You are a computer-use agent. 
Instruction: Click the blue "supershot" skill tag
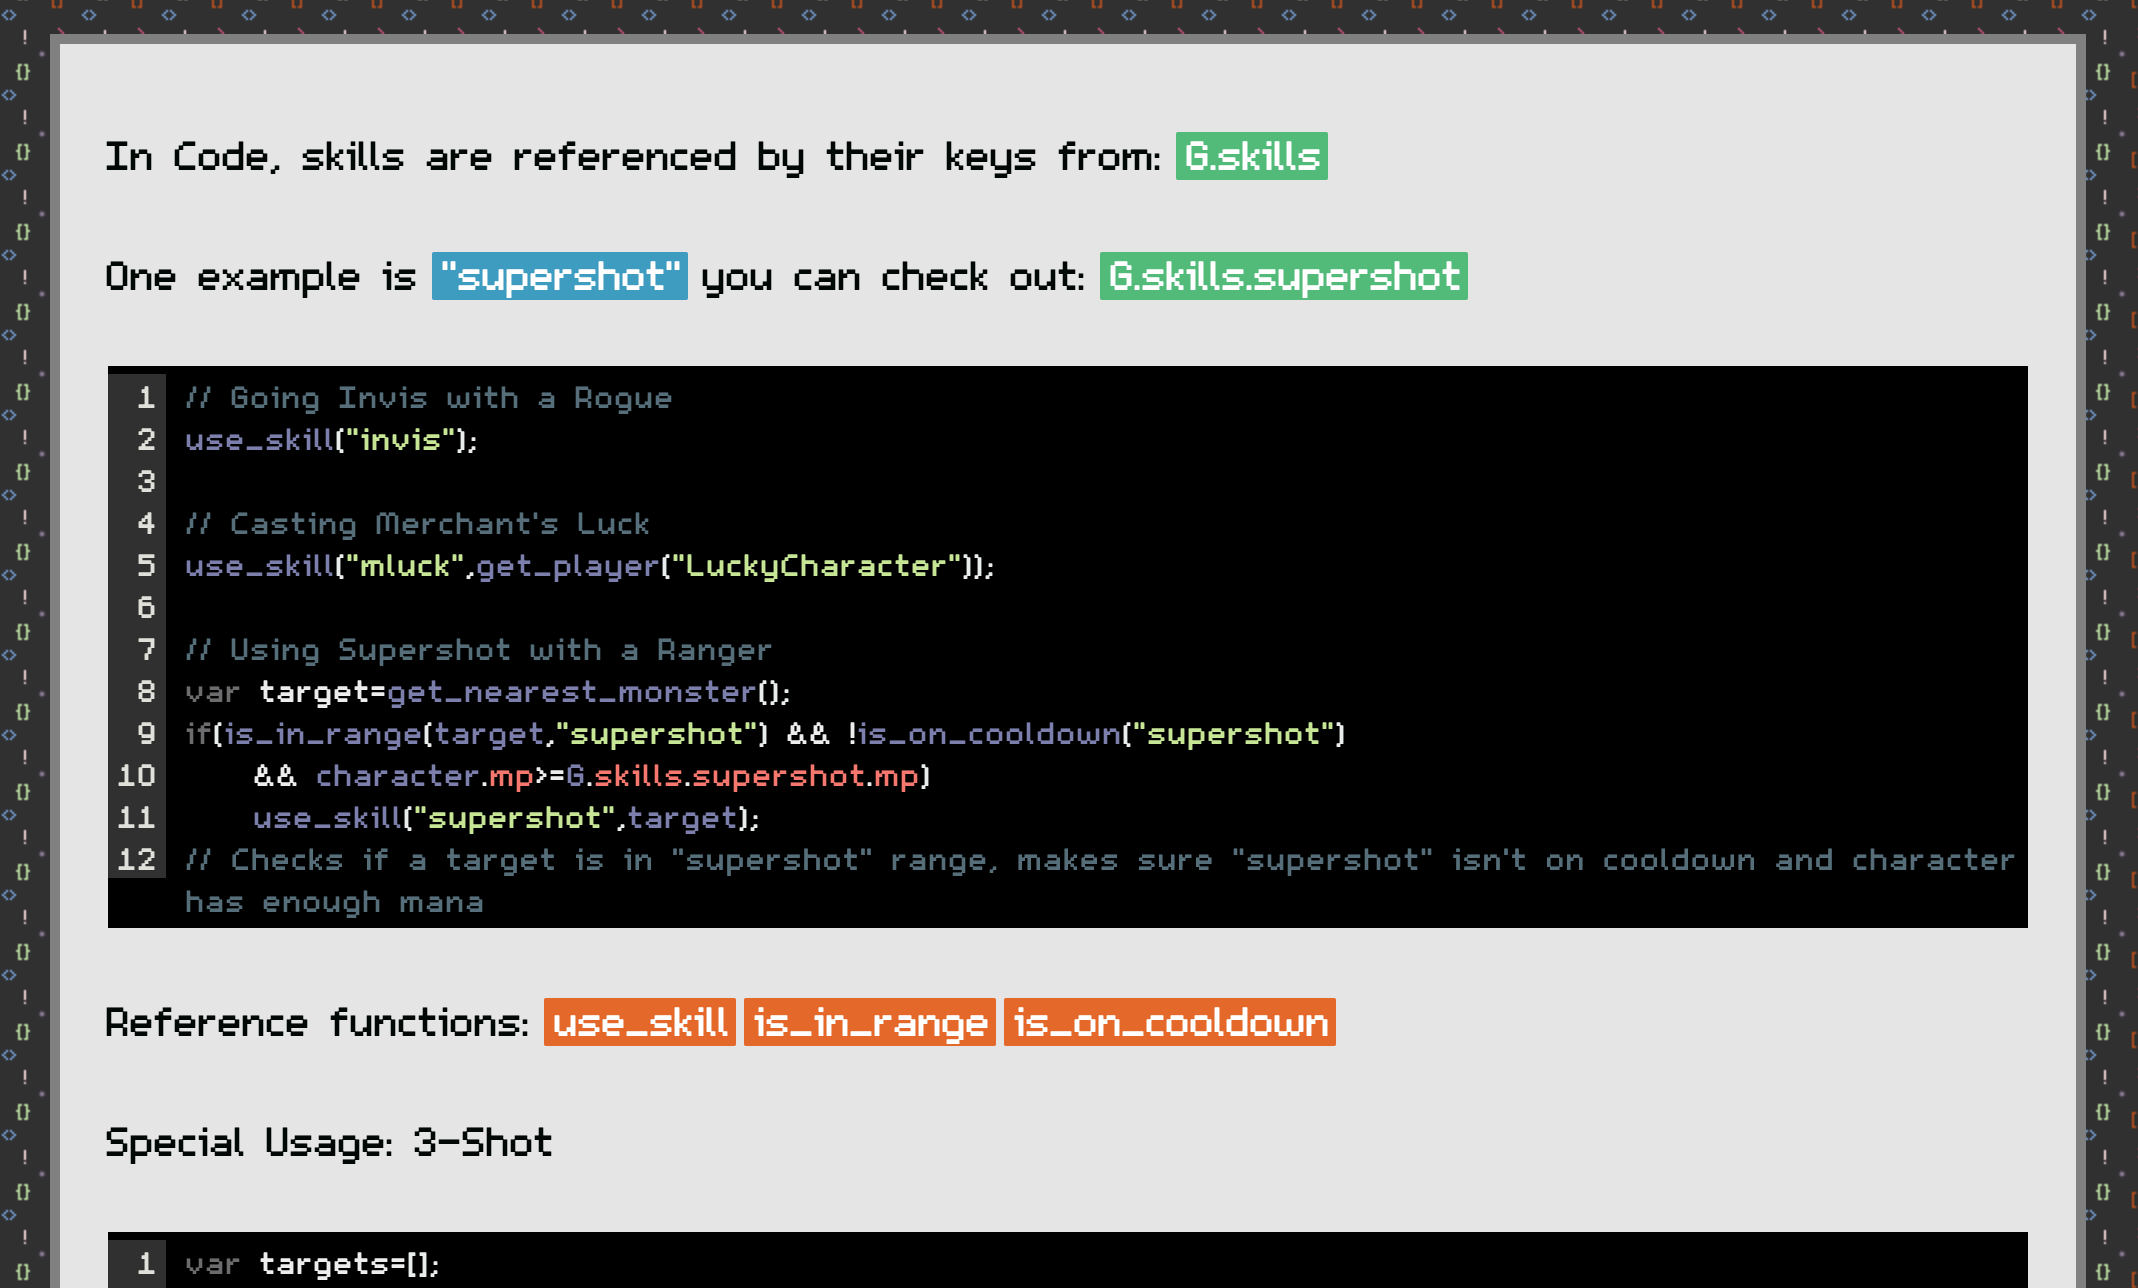tap(559, 277)
